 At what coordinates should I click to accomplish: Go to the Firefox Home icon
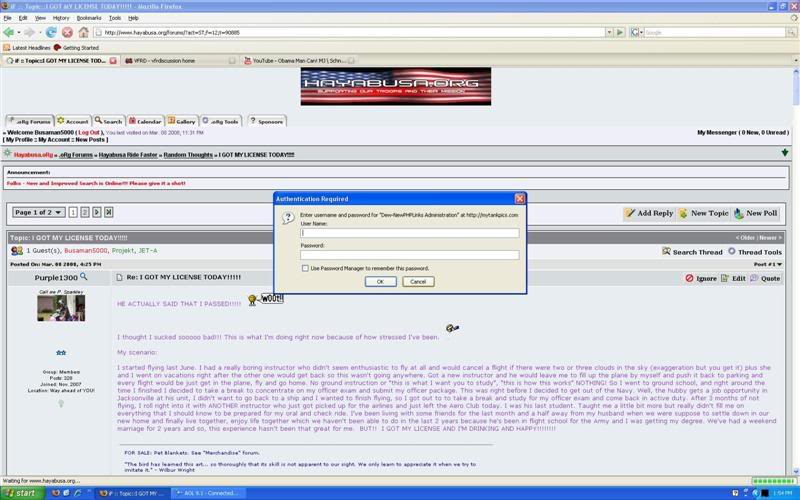coord(84,32)
